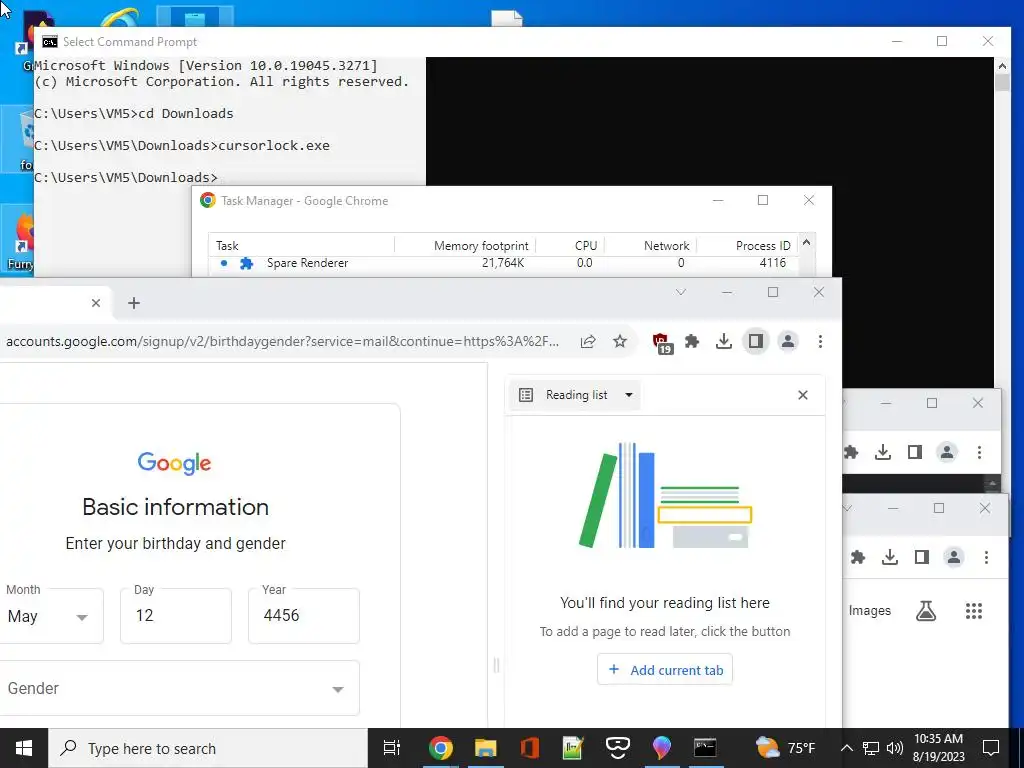
Task: Open the Extensions puzzle icon in front Chrome window
Action: [x=692, y=341]
